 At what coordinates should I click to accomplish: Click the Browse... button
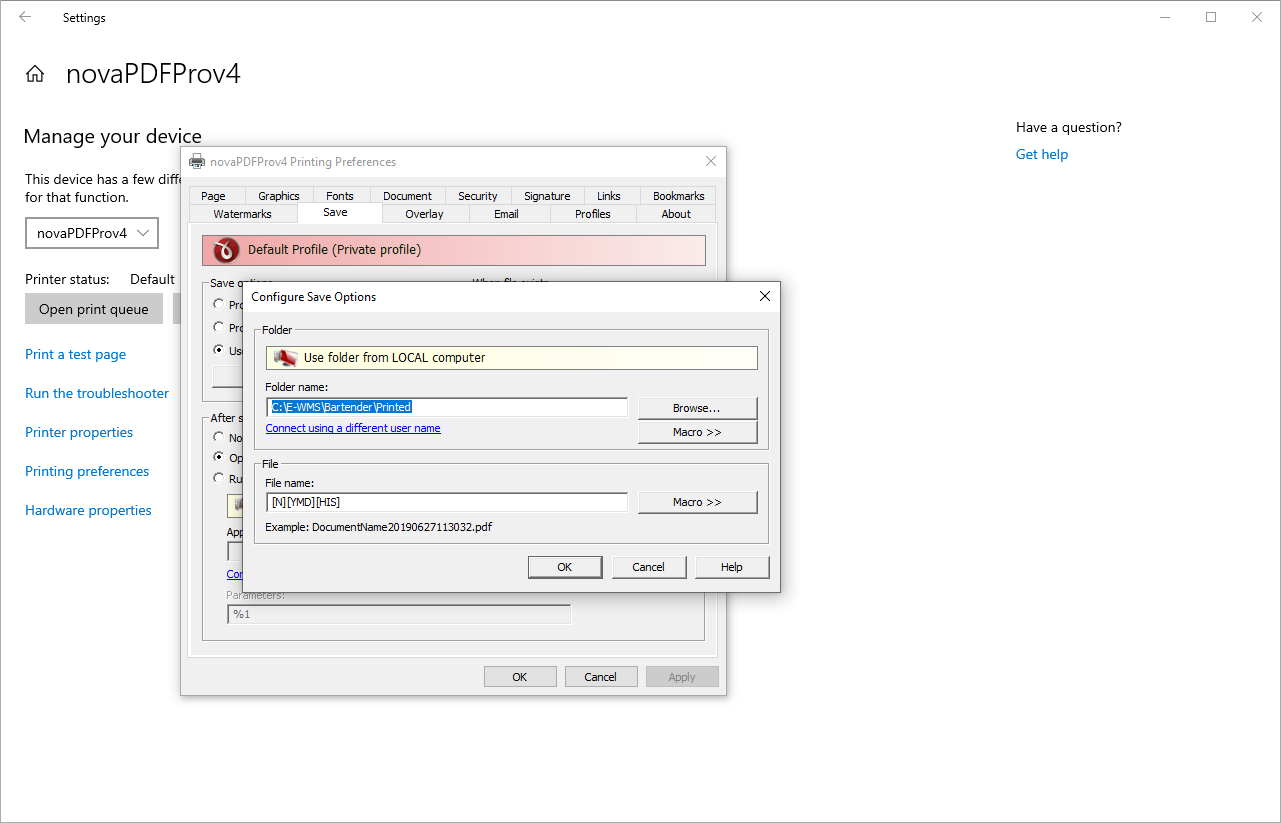697,408
